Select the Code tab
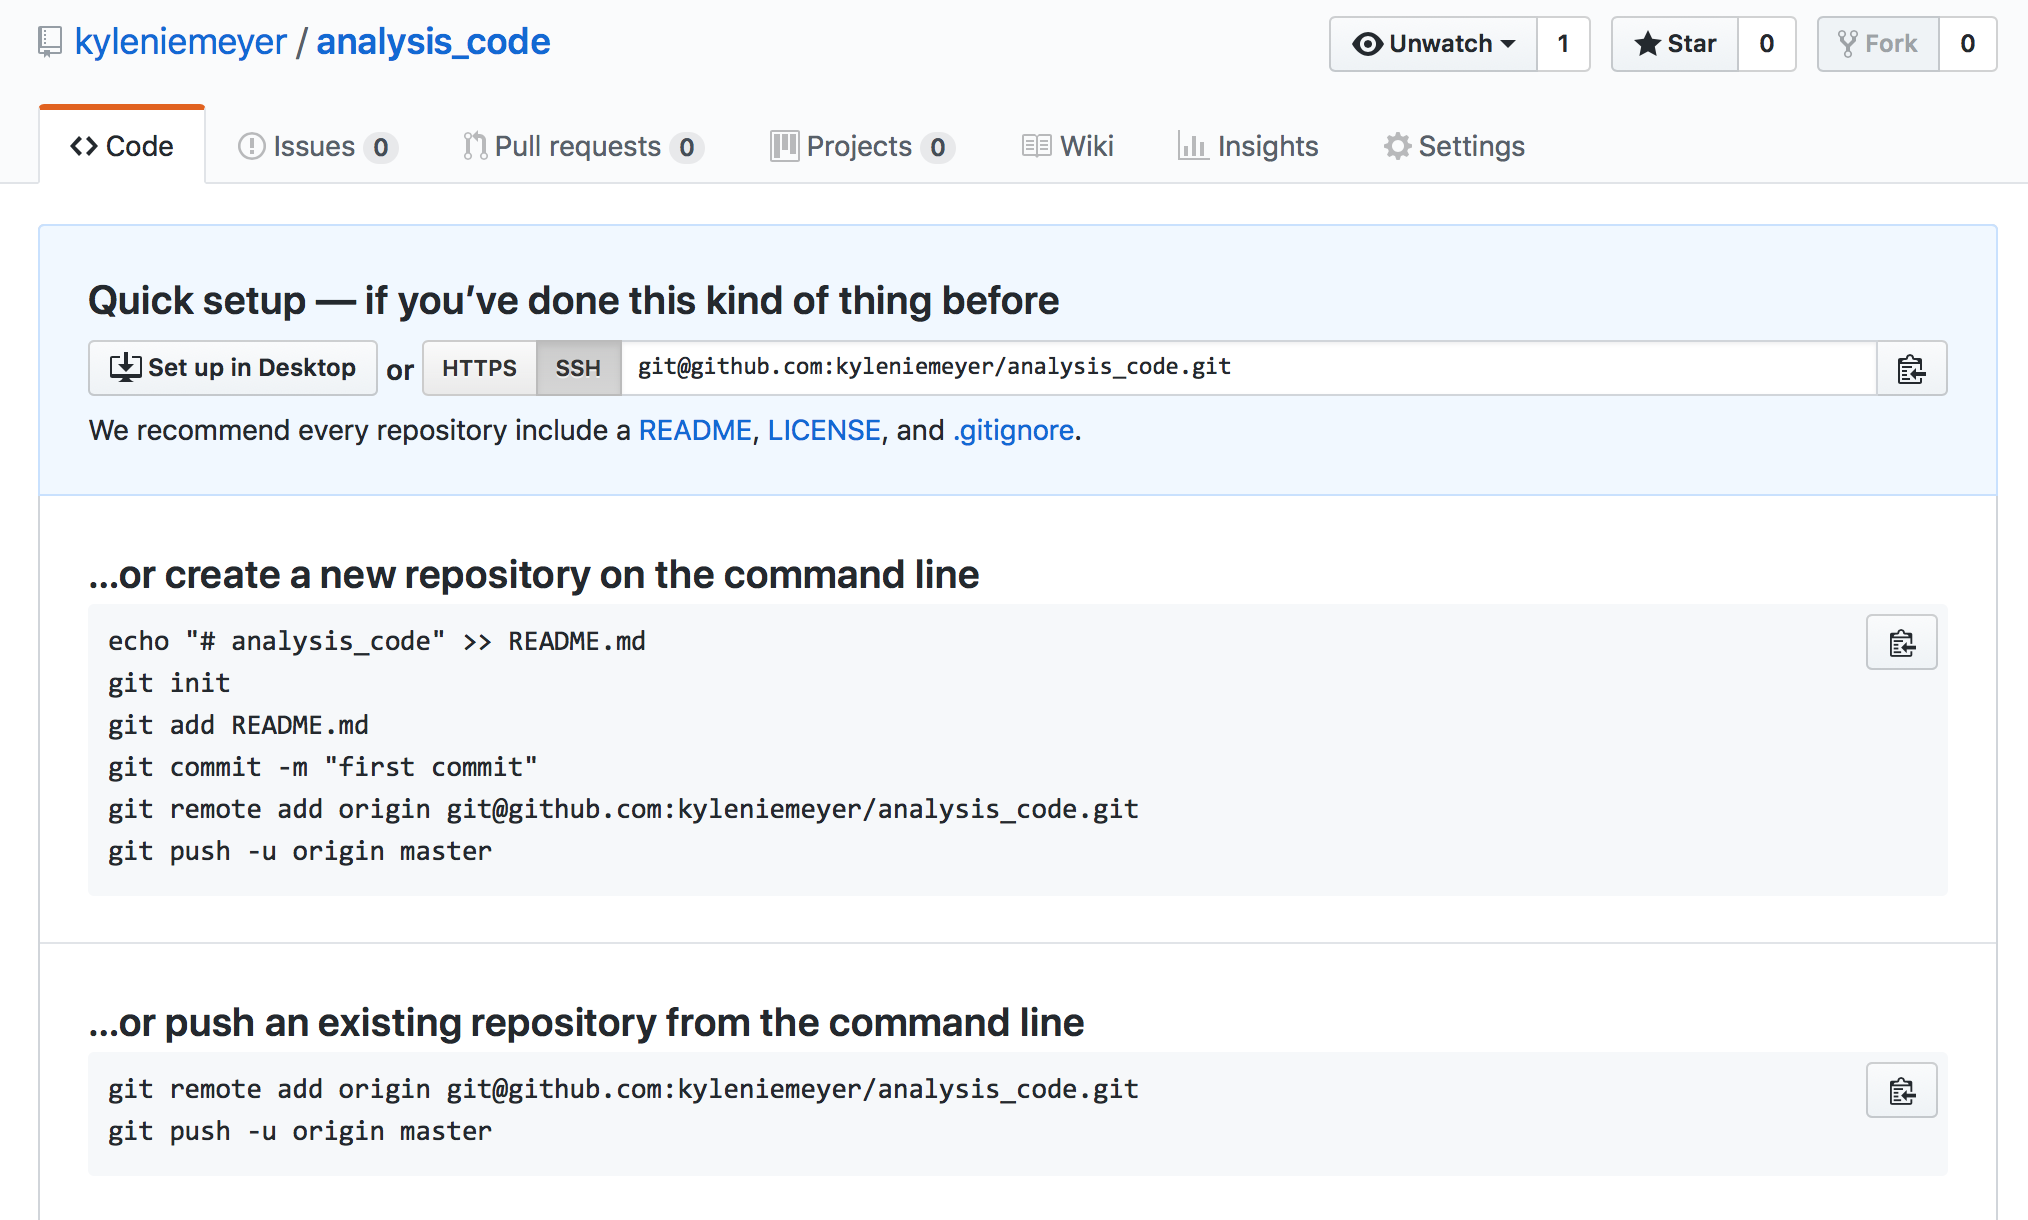Image resolution: width=2028 pixels, height=1220 pixels. point(120,145)
